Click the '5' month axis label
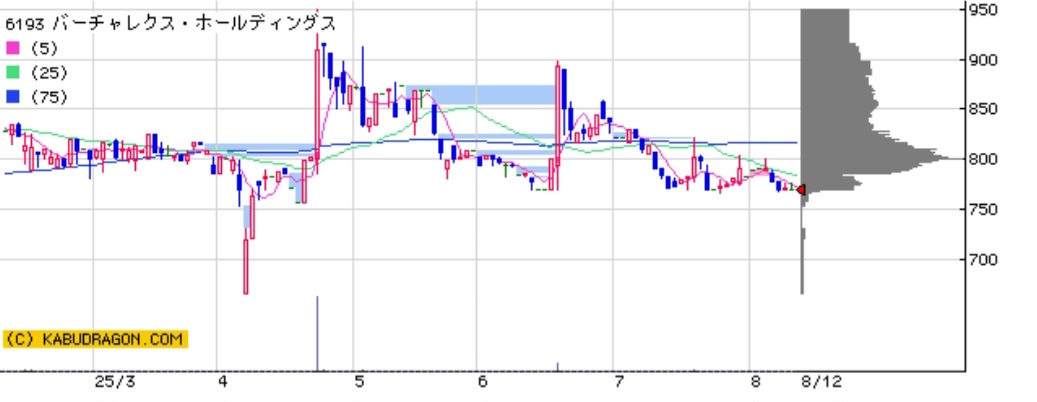This screenshot has width=1037, height=402. tap(359, 382)
